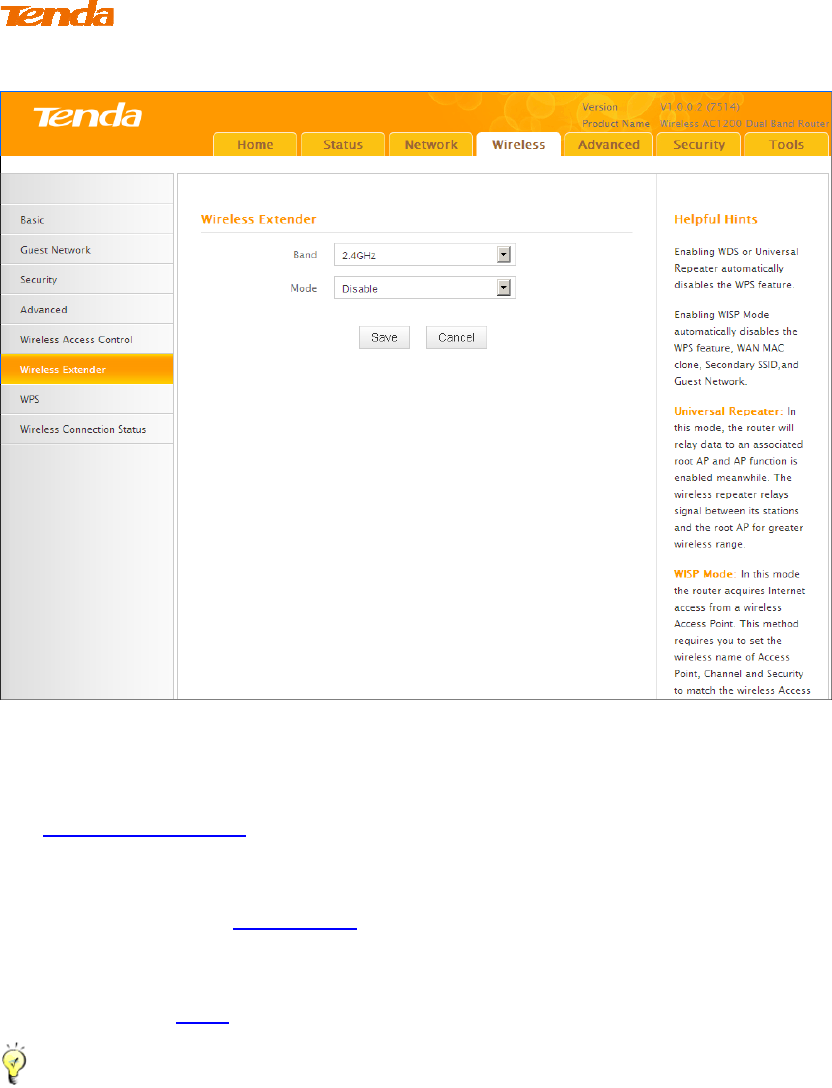Image resolution: width=832 pixels, height=1088 pixels.
Task: Open the Network tab
Action: tap(431, 144)
